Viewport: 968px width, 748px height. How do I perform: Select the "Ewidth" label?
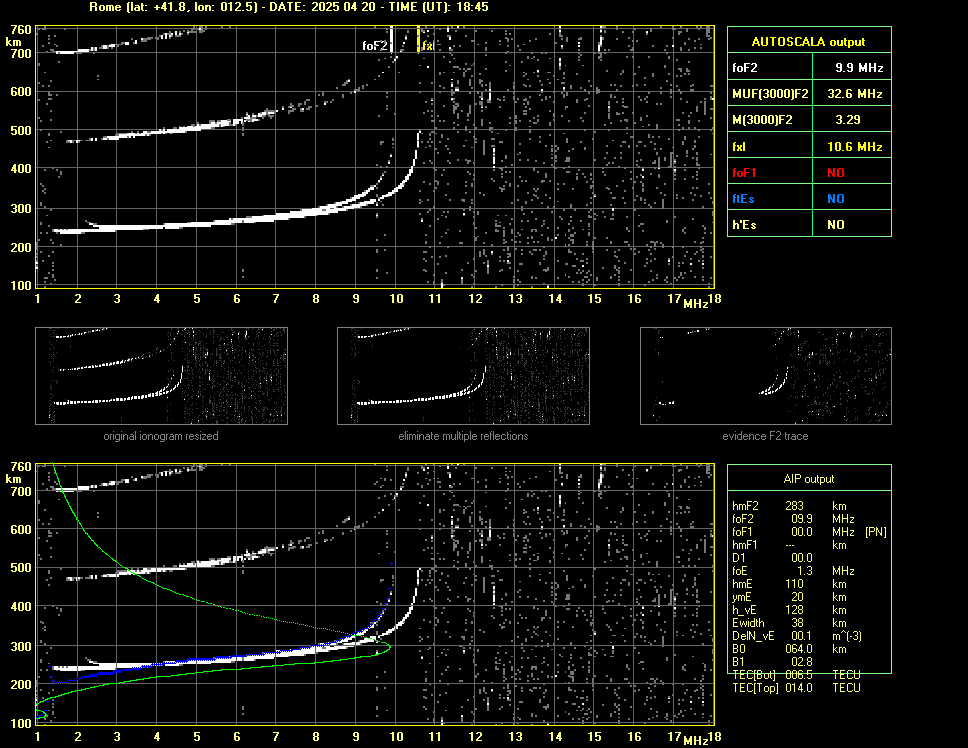pos(748,623)
